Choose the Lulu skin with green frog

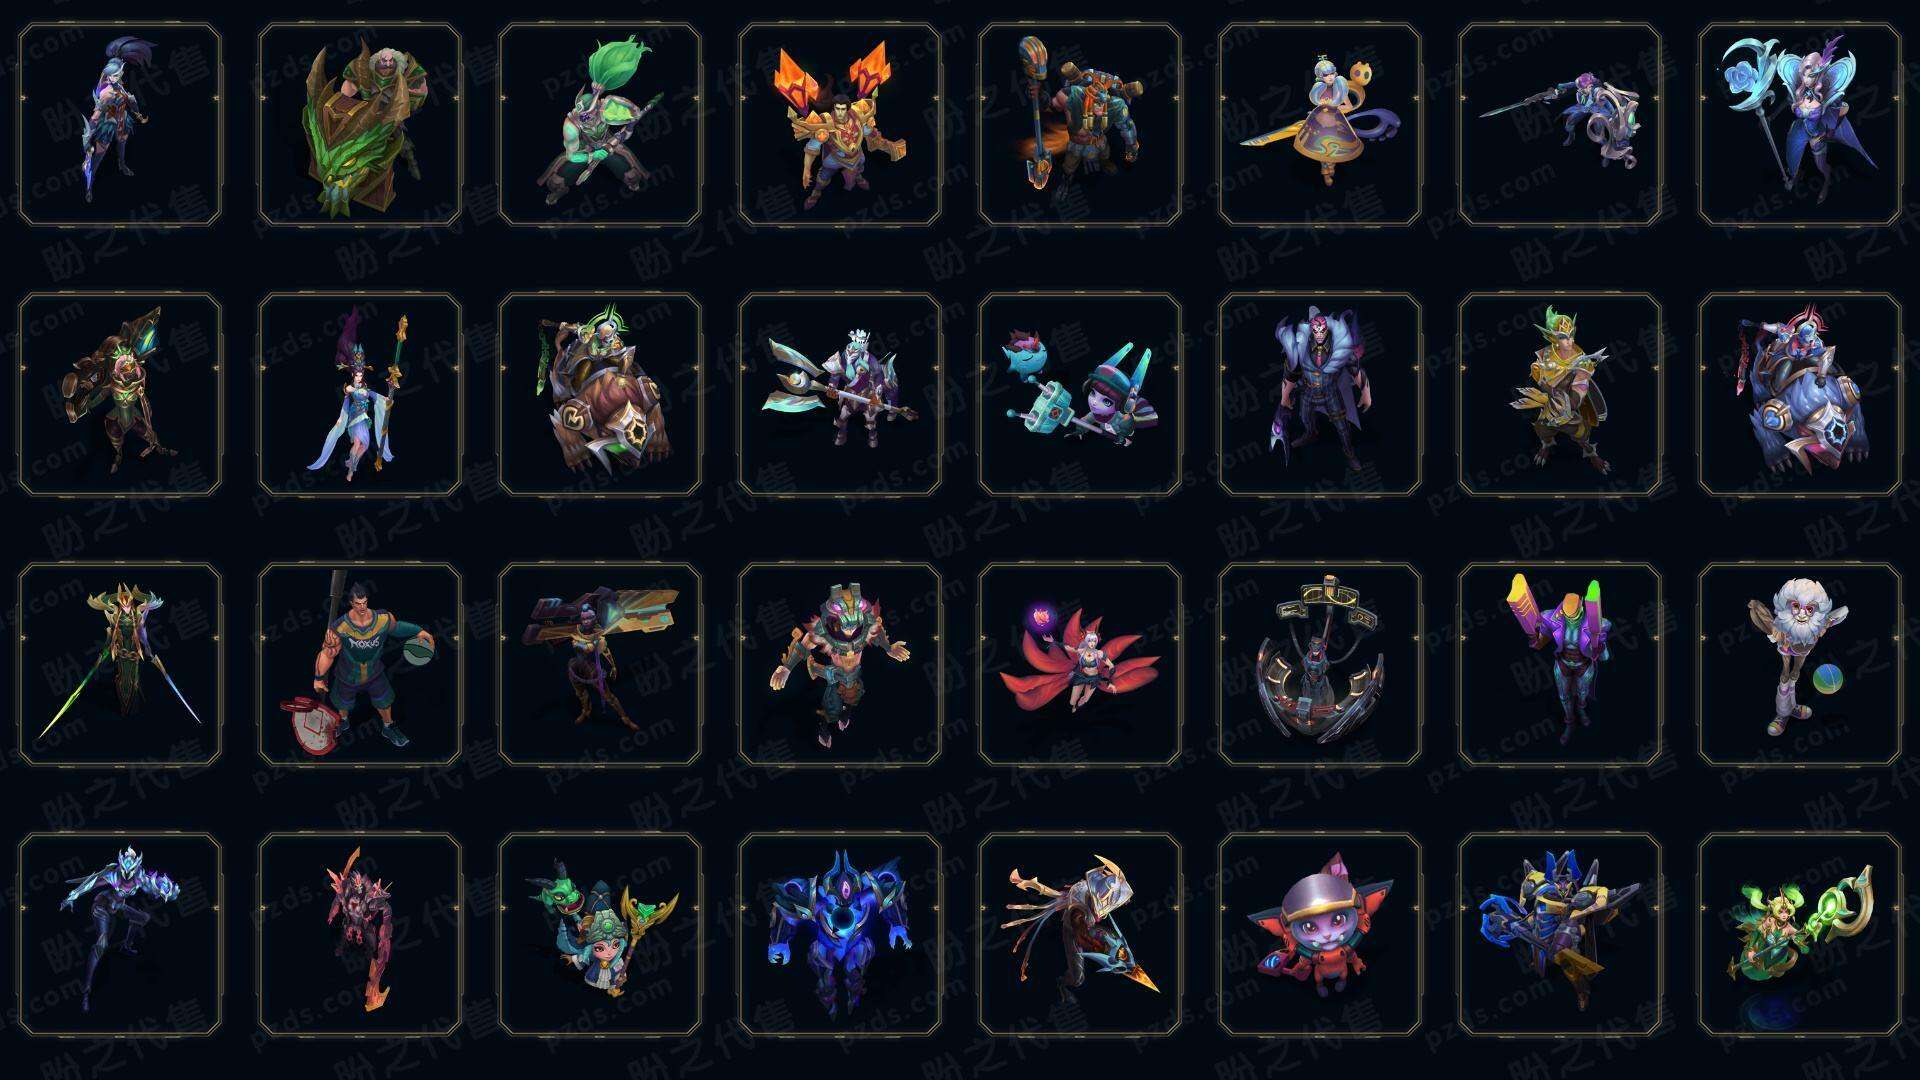[x=600, y=934]
